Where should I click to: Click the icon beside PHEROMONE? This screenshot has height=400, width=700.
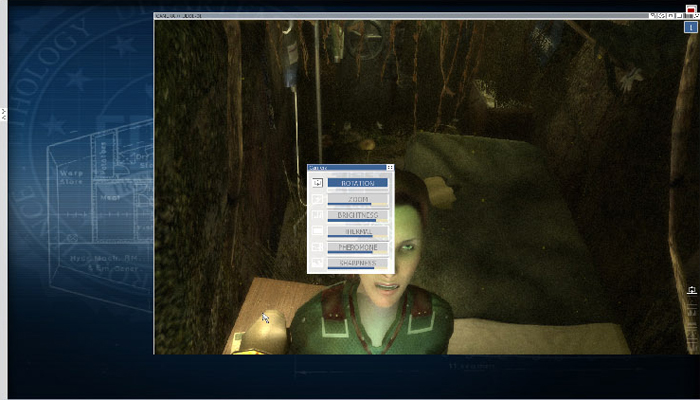pos(317,247)
